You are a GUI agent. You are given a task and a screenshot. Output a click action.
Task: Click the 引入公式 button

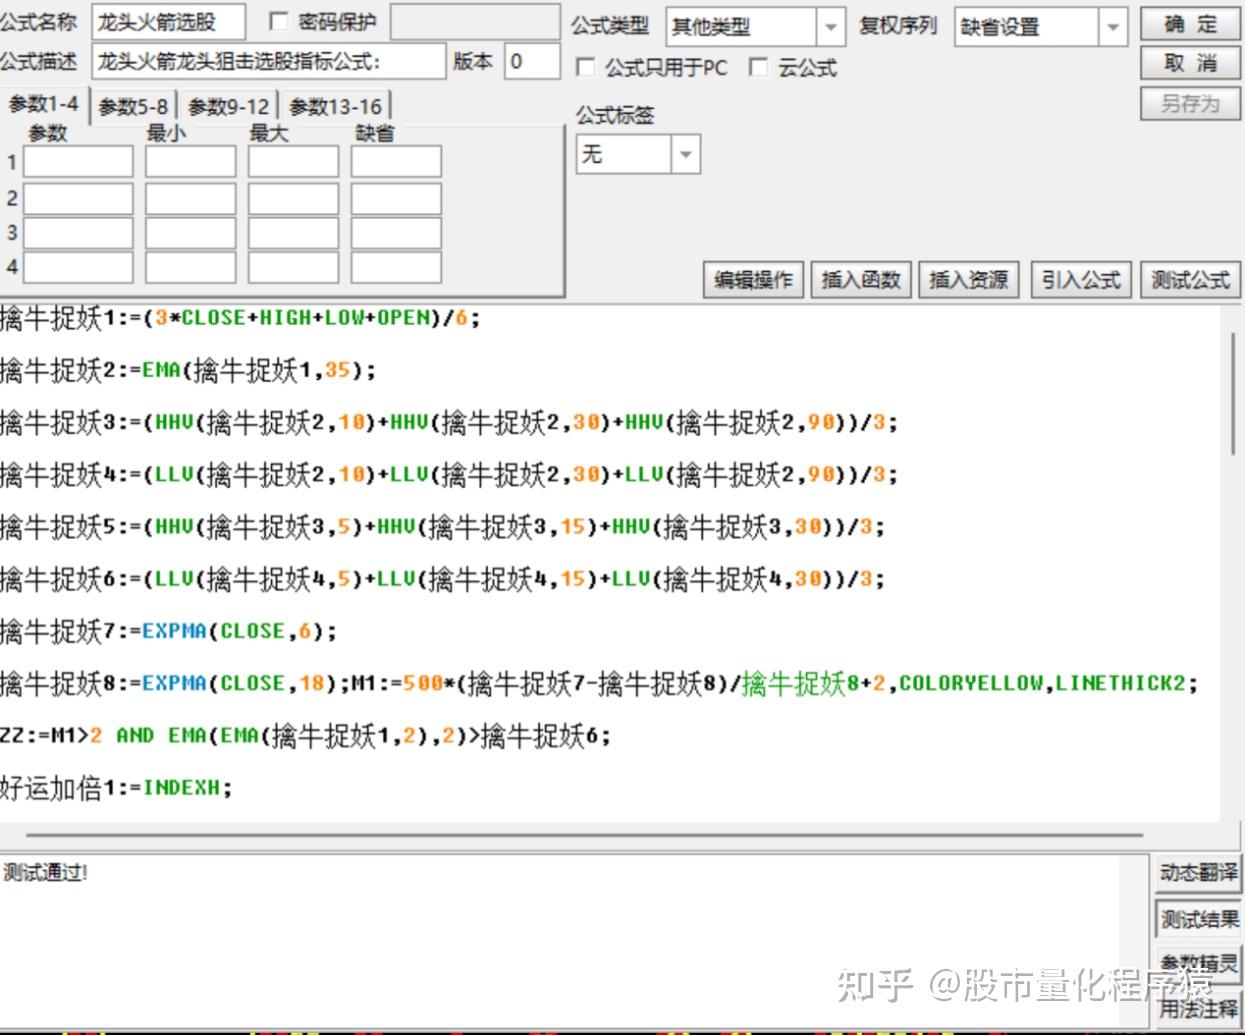tap(1081, 280)
